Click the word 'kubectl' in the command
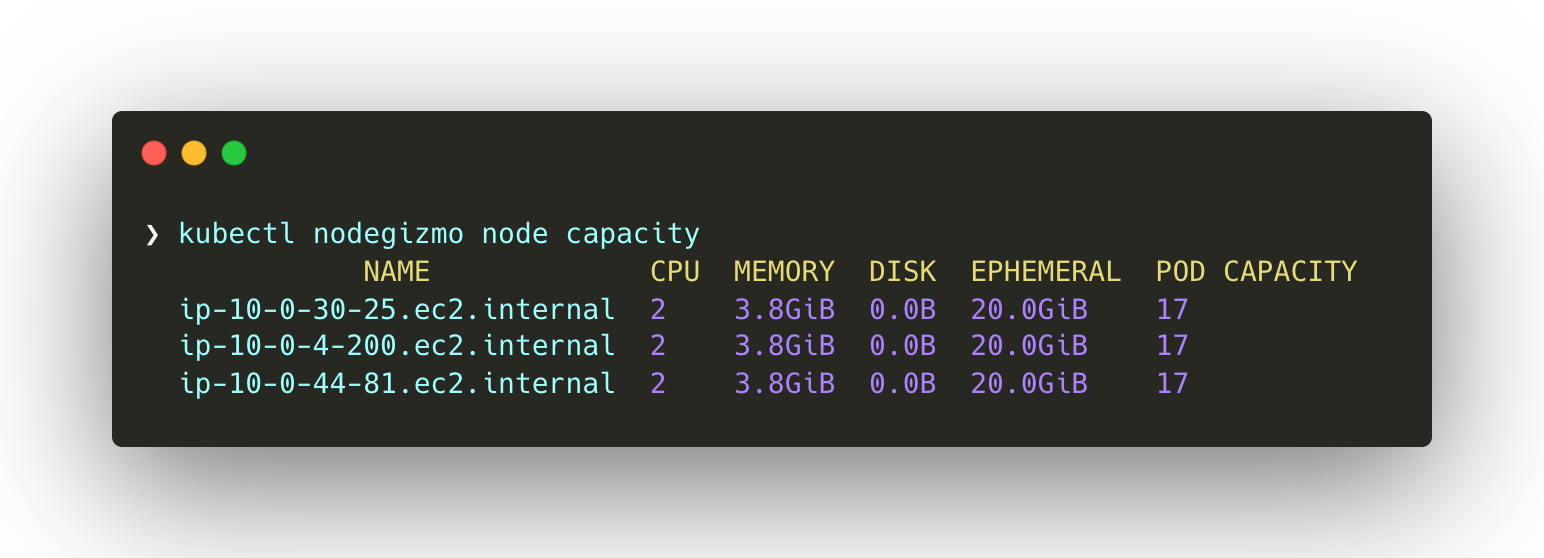Image resolution: width=1544 pixels, height=558 pixels. point(237,234)
